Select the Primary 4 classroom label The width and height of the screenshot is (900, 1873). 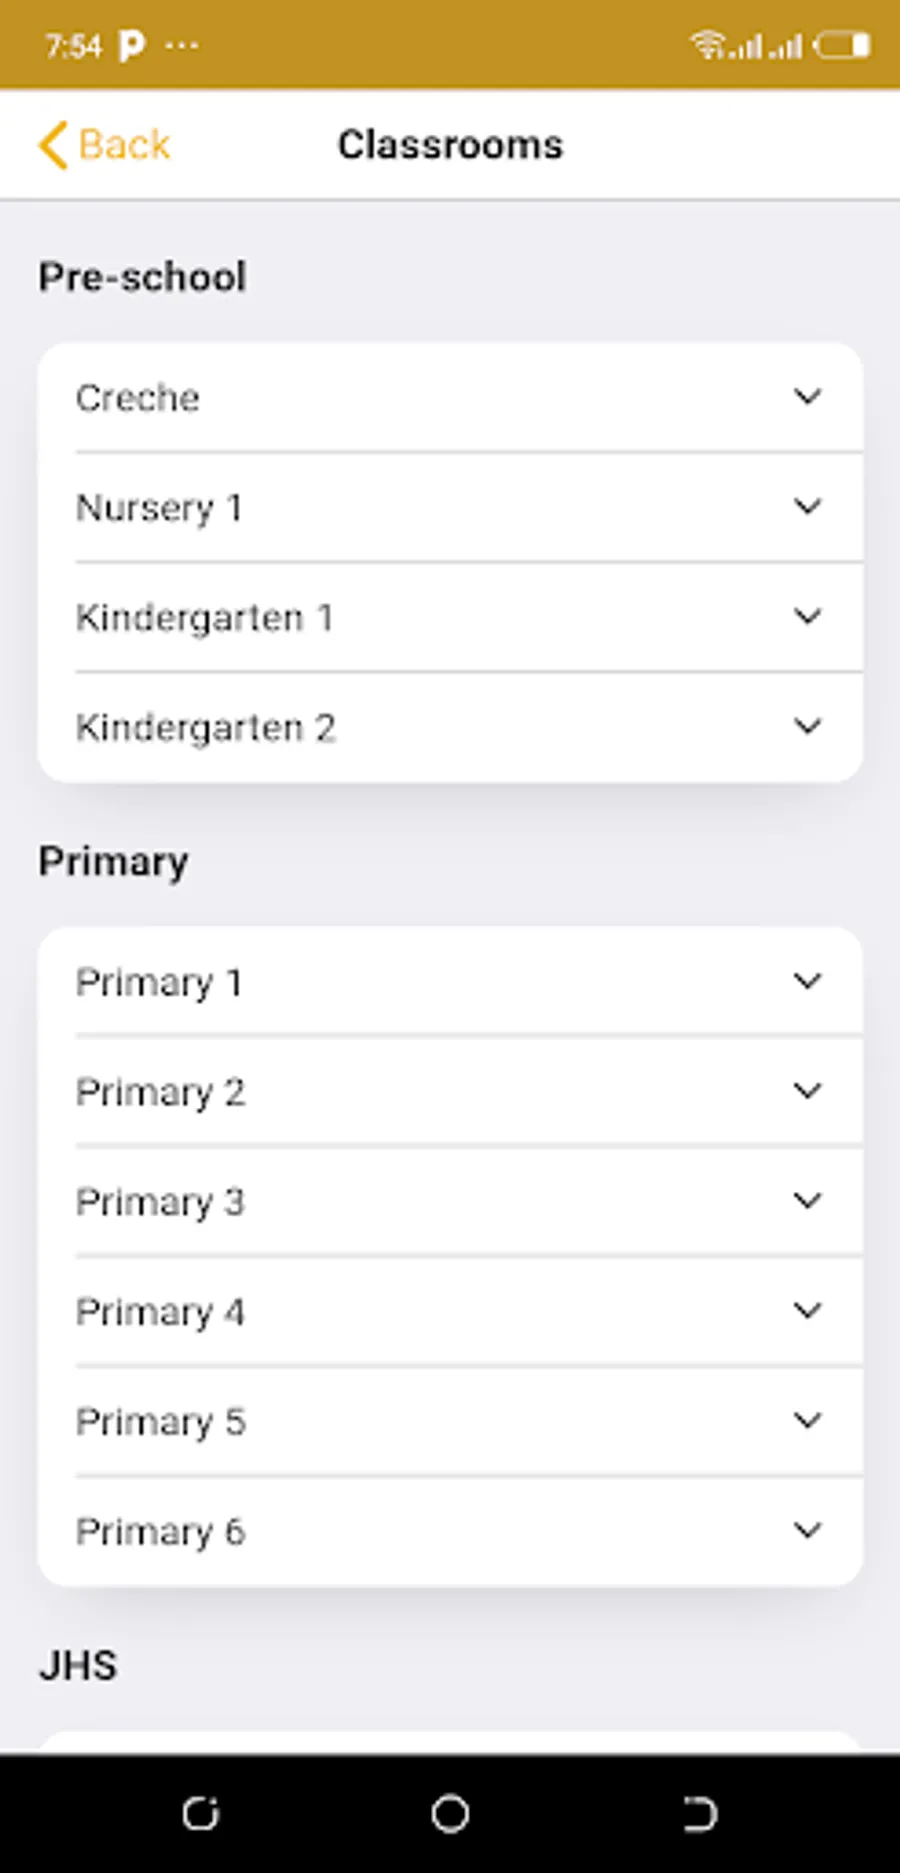[160, 1312]
